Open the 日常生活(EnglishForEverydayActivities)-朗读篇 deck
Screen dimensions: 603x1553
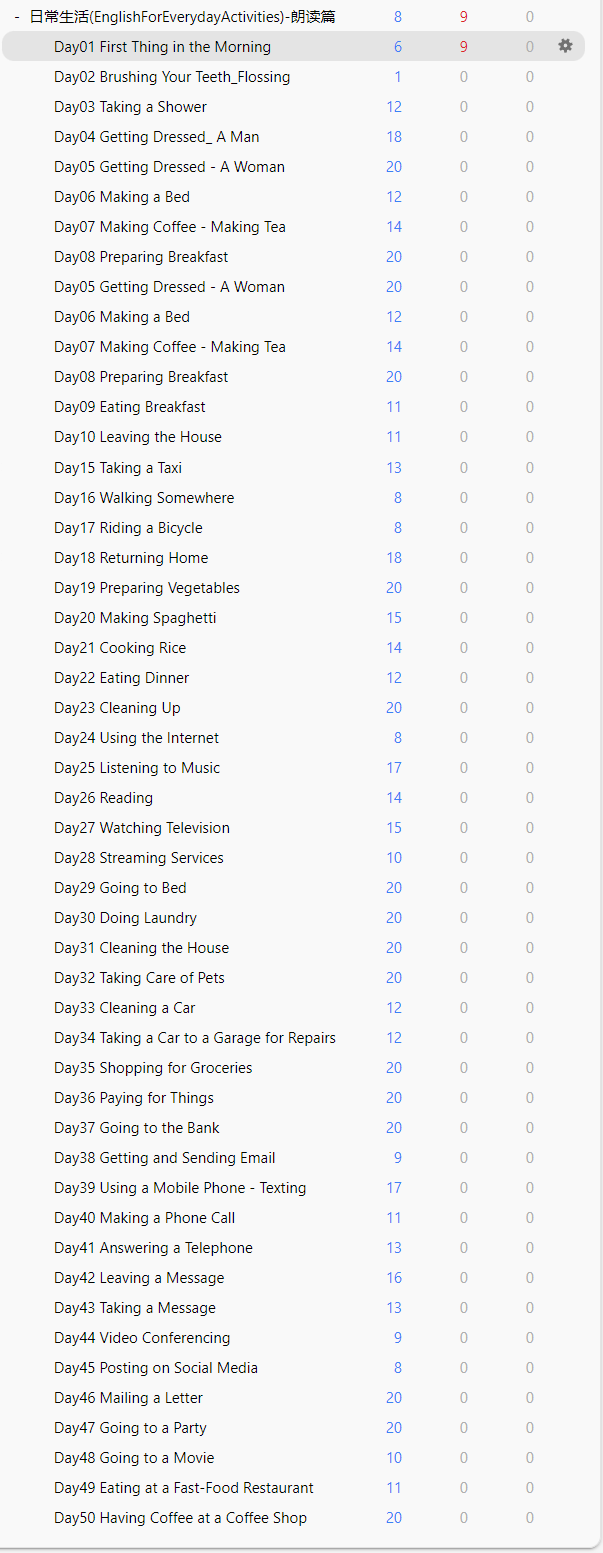182,17
